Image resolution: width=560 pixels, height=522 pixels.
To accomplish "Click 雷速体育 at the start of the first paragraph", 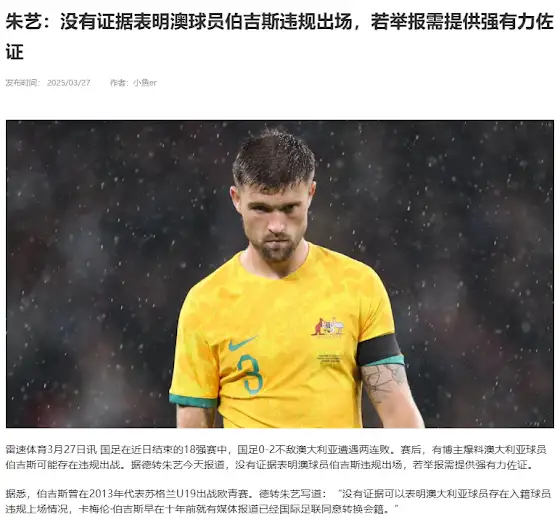I will coord(26,449).
